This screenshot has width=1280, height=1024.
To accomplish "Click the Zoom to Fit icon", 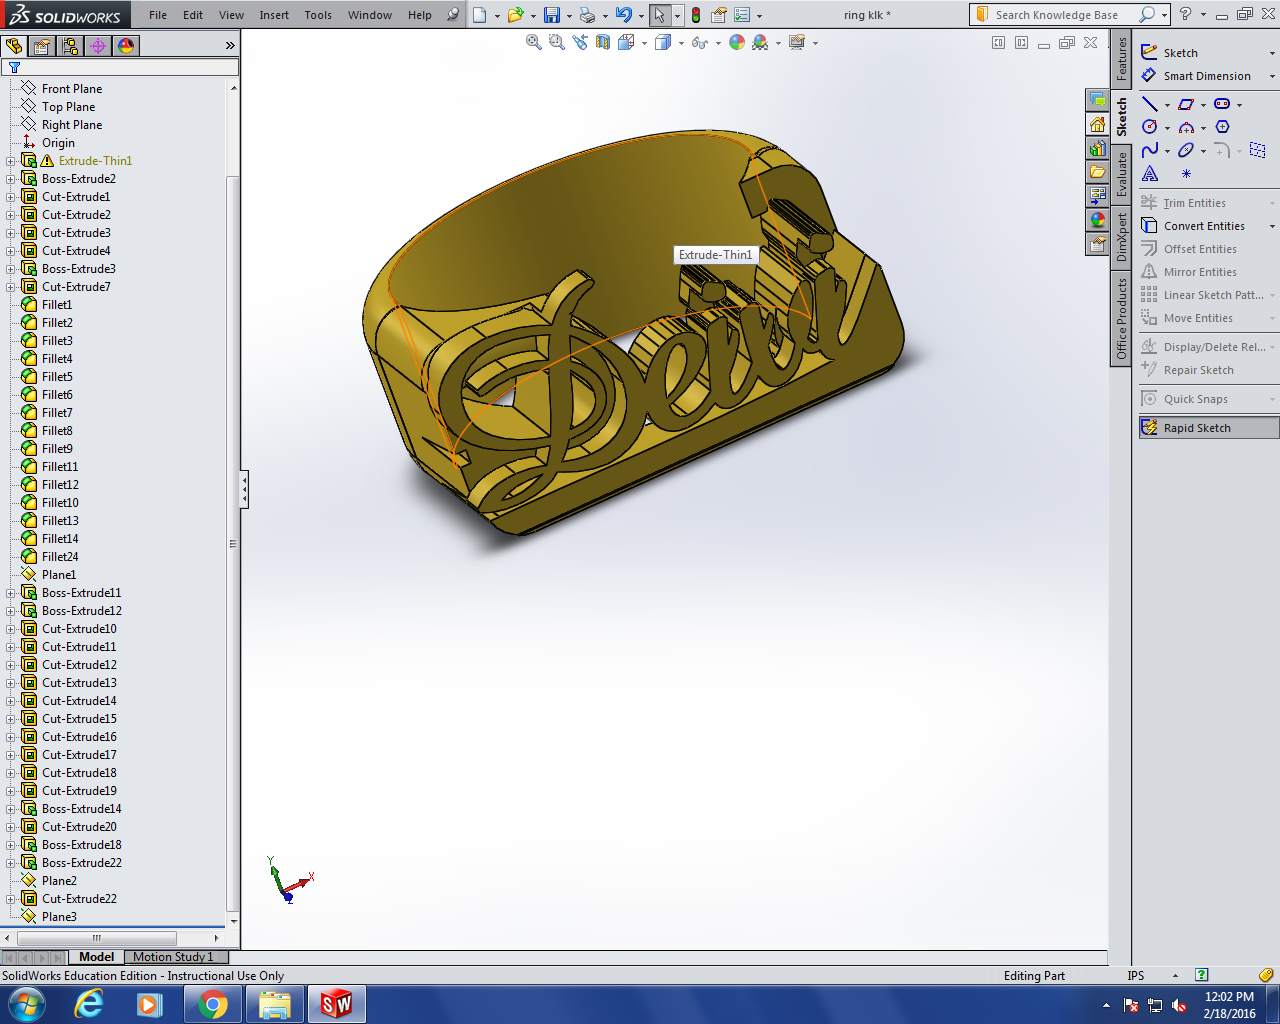I will 534,42.
